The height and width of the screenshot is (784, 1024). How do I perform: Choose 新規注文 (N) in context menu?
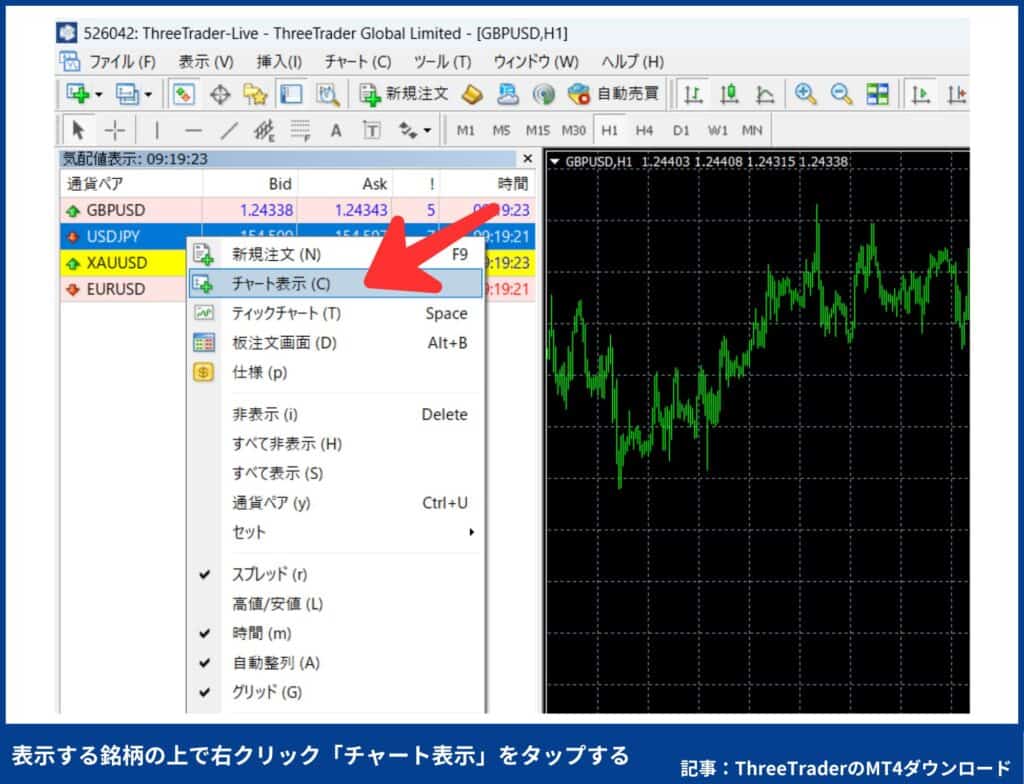(336, 254)
